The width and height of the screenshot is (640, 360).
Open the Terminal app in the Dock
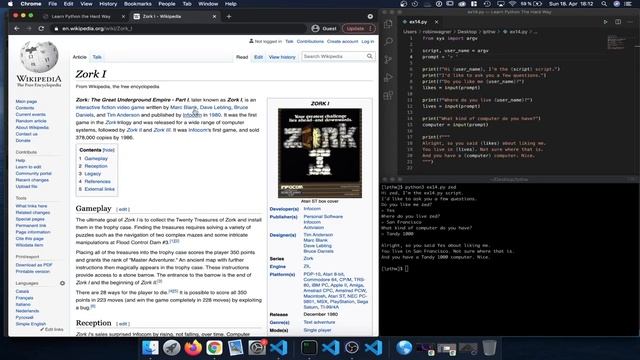point(309,347)
